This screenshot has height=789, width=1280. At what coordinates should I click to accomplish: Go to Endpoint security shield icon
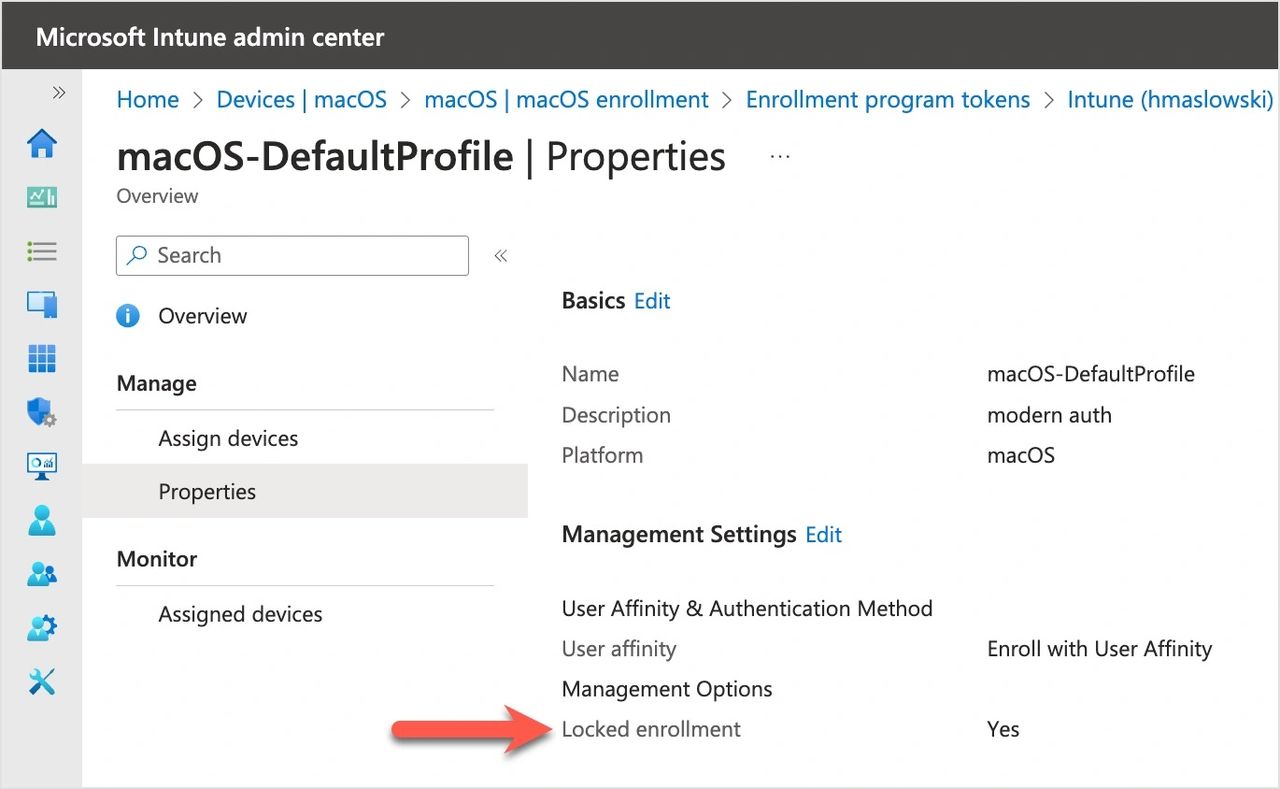tap(42, 412)
